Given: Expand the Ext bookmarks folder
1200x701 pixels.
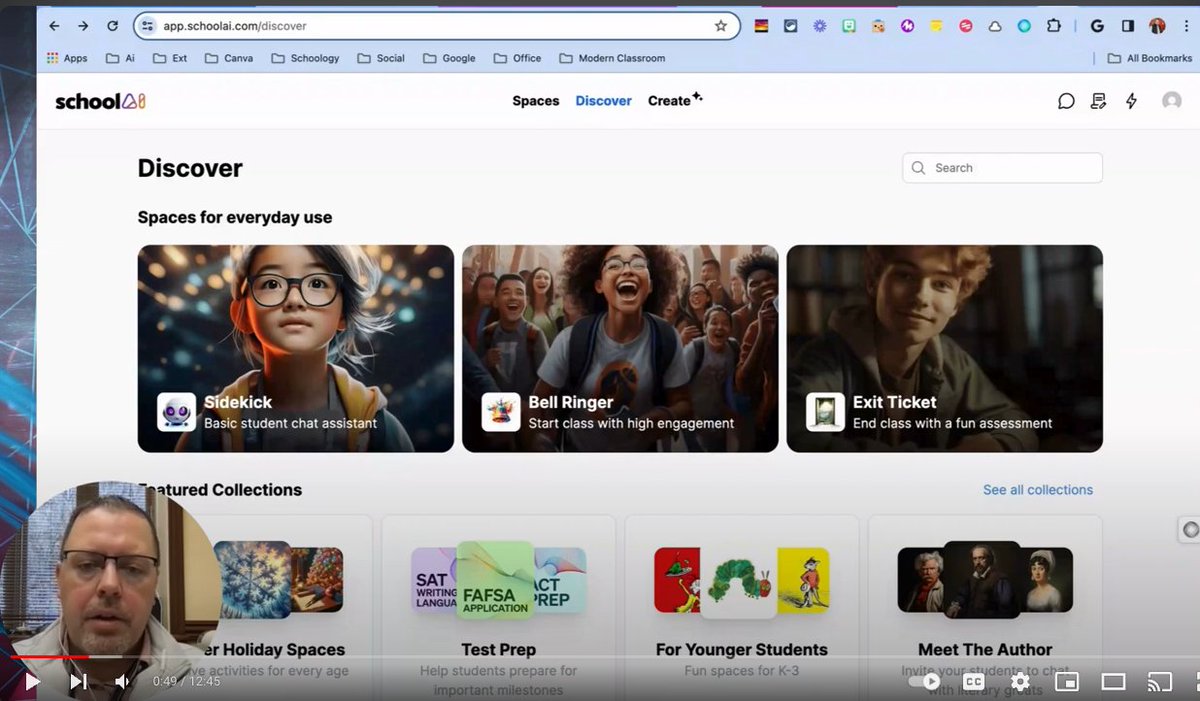Looking at the screenshot, I should (170, 58).
